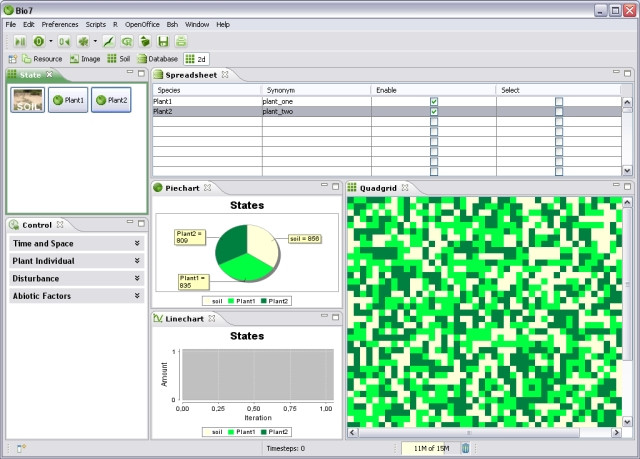Click the start/stop simulation toolbar icon
640x459 pixels.
point(21,42)
